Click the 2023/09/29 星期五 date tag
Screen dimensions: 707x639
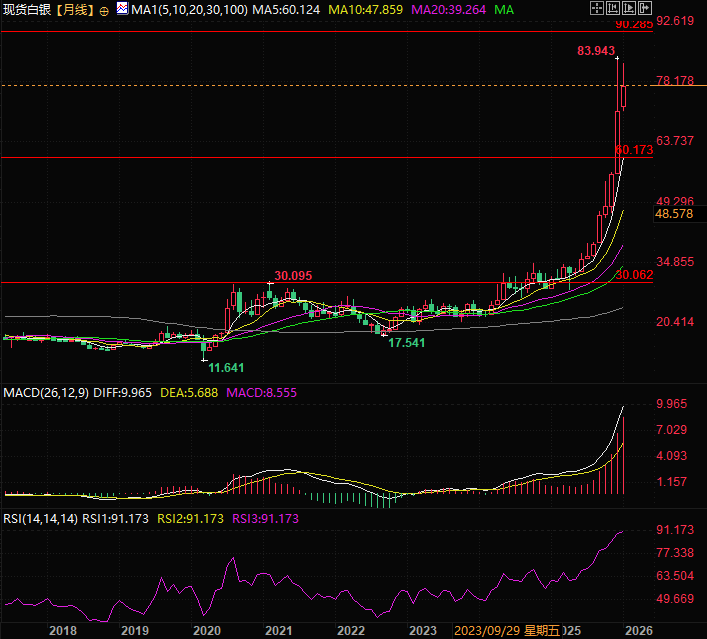tap(507, 630)
